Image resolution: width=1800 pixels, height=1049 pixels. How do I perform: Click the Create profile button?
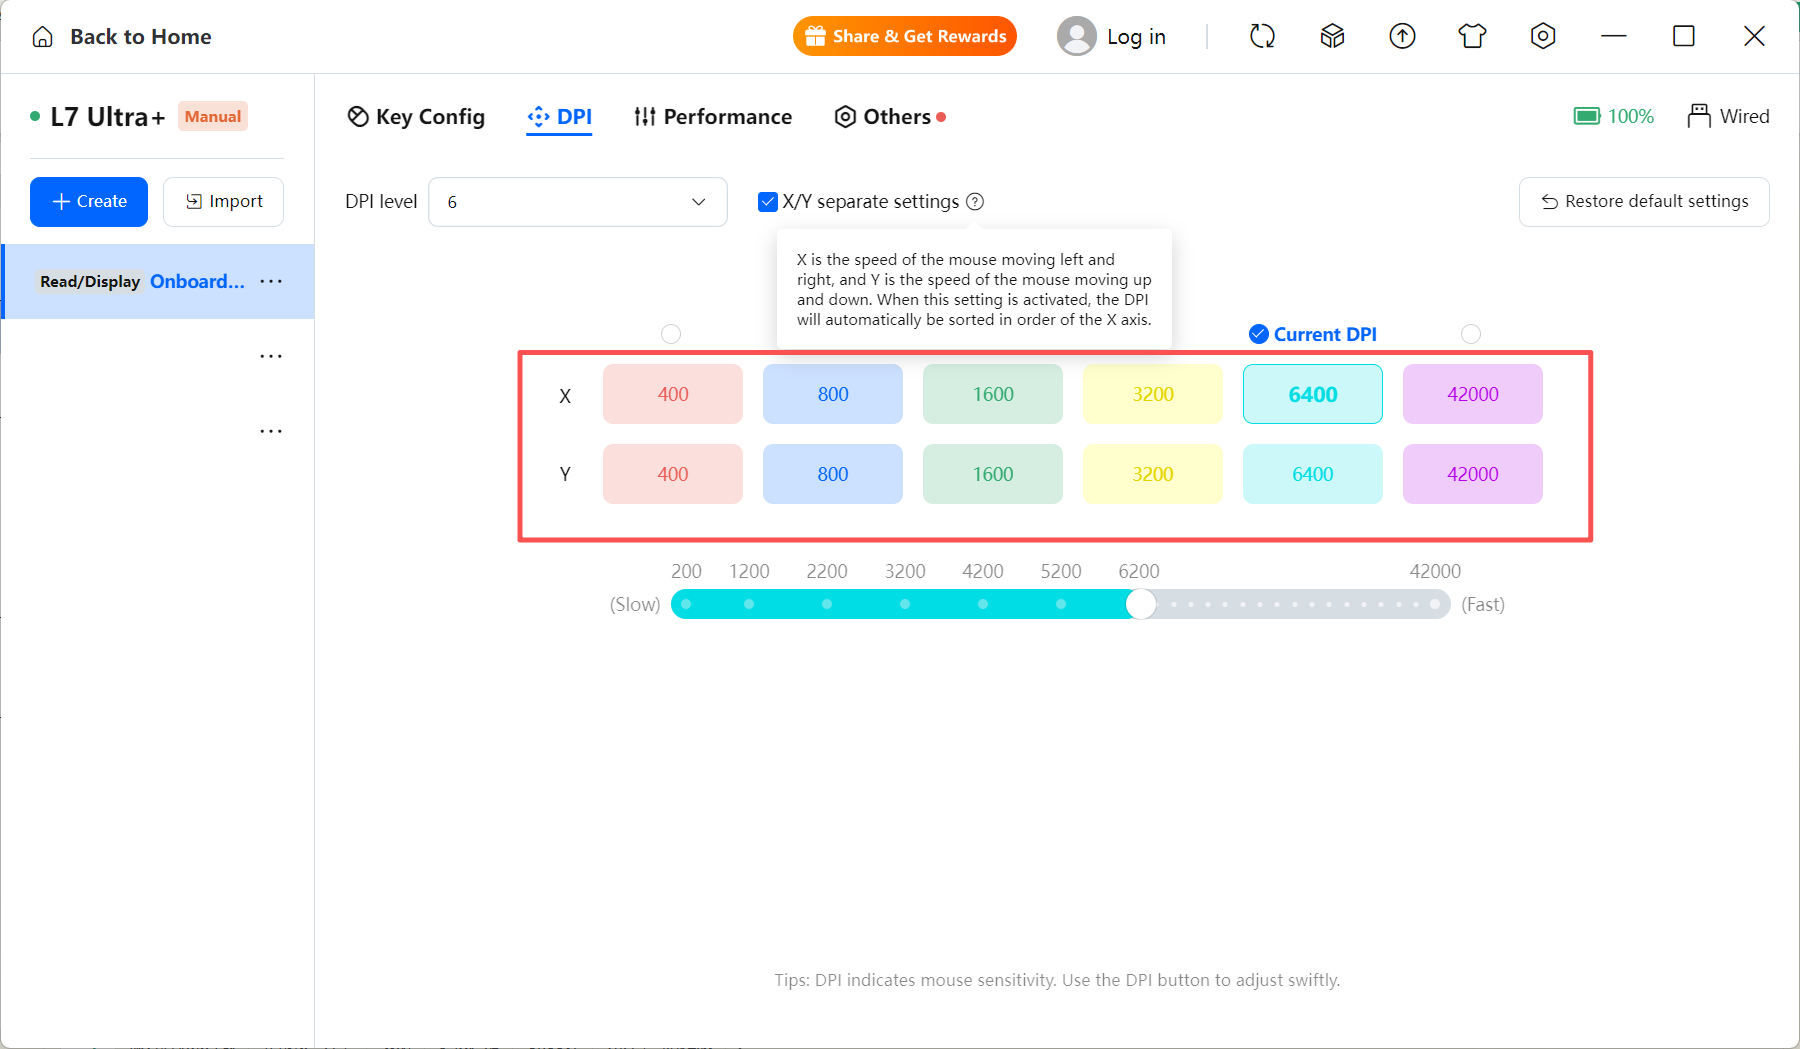click(x=89, y=202)
